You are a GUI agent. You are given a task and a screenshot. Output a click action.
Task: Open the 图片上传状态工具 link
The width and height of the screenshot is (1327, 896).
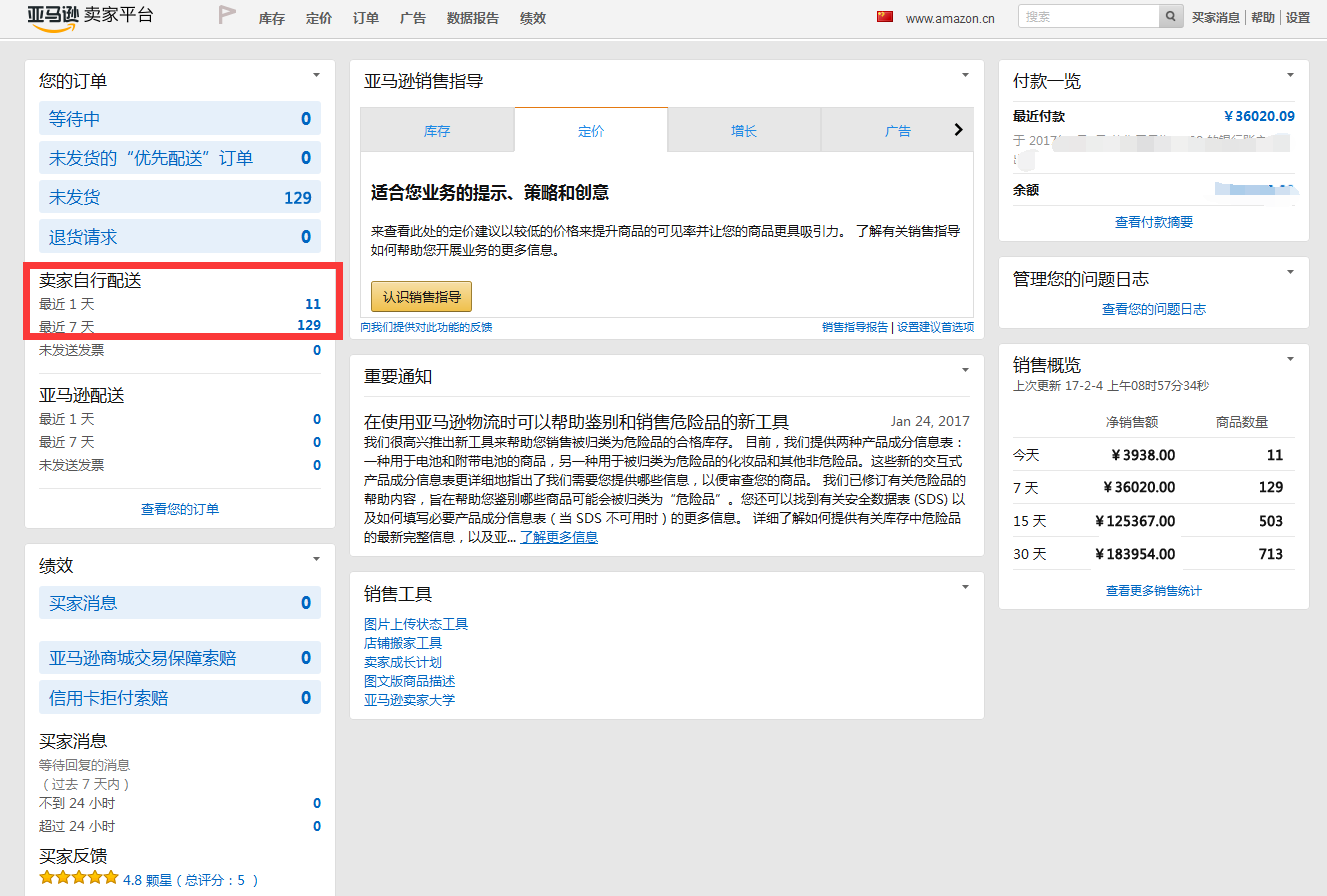click(416, 624)
